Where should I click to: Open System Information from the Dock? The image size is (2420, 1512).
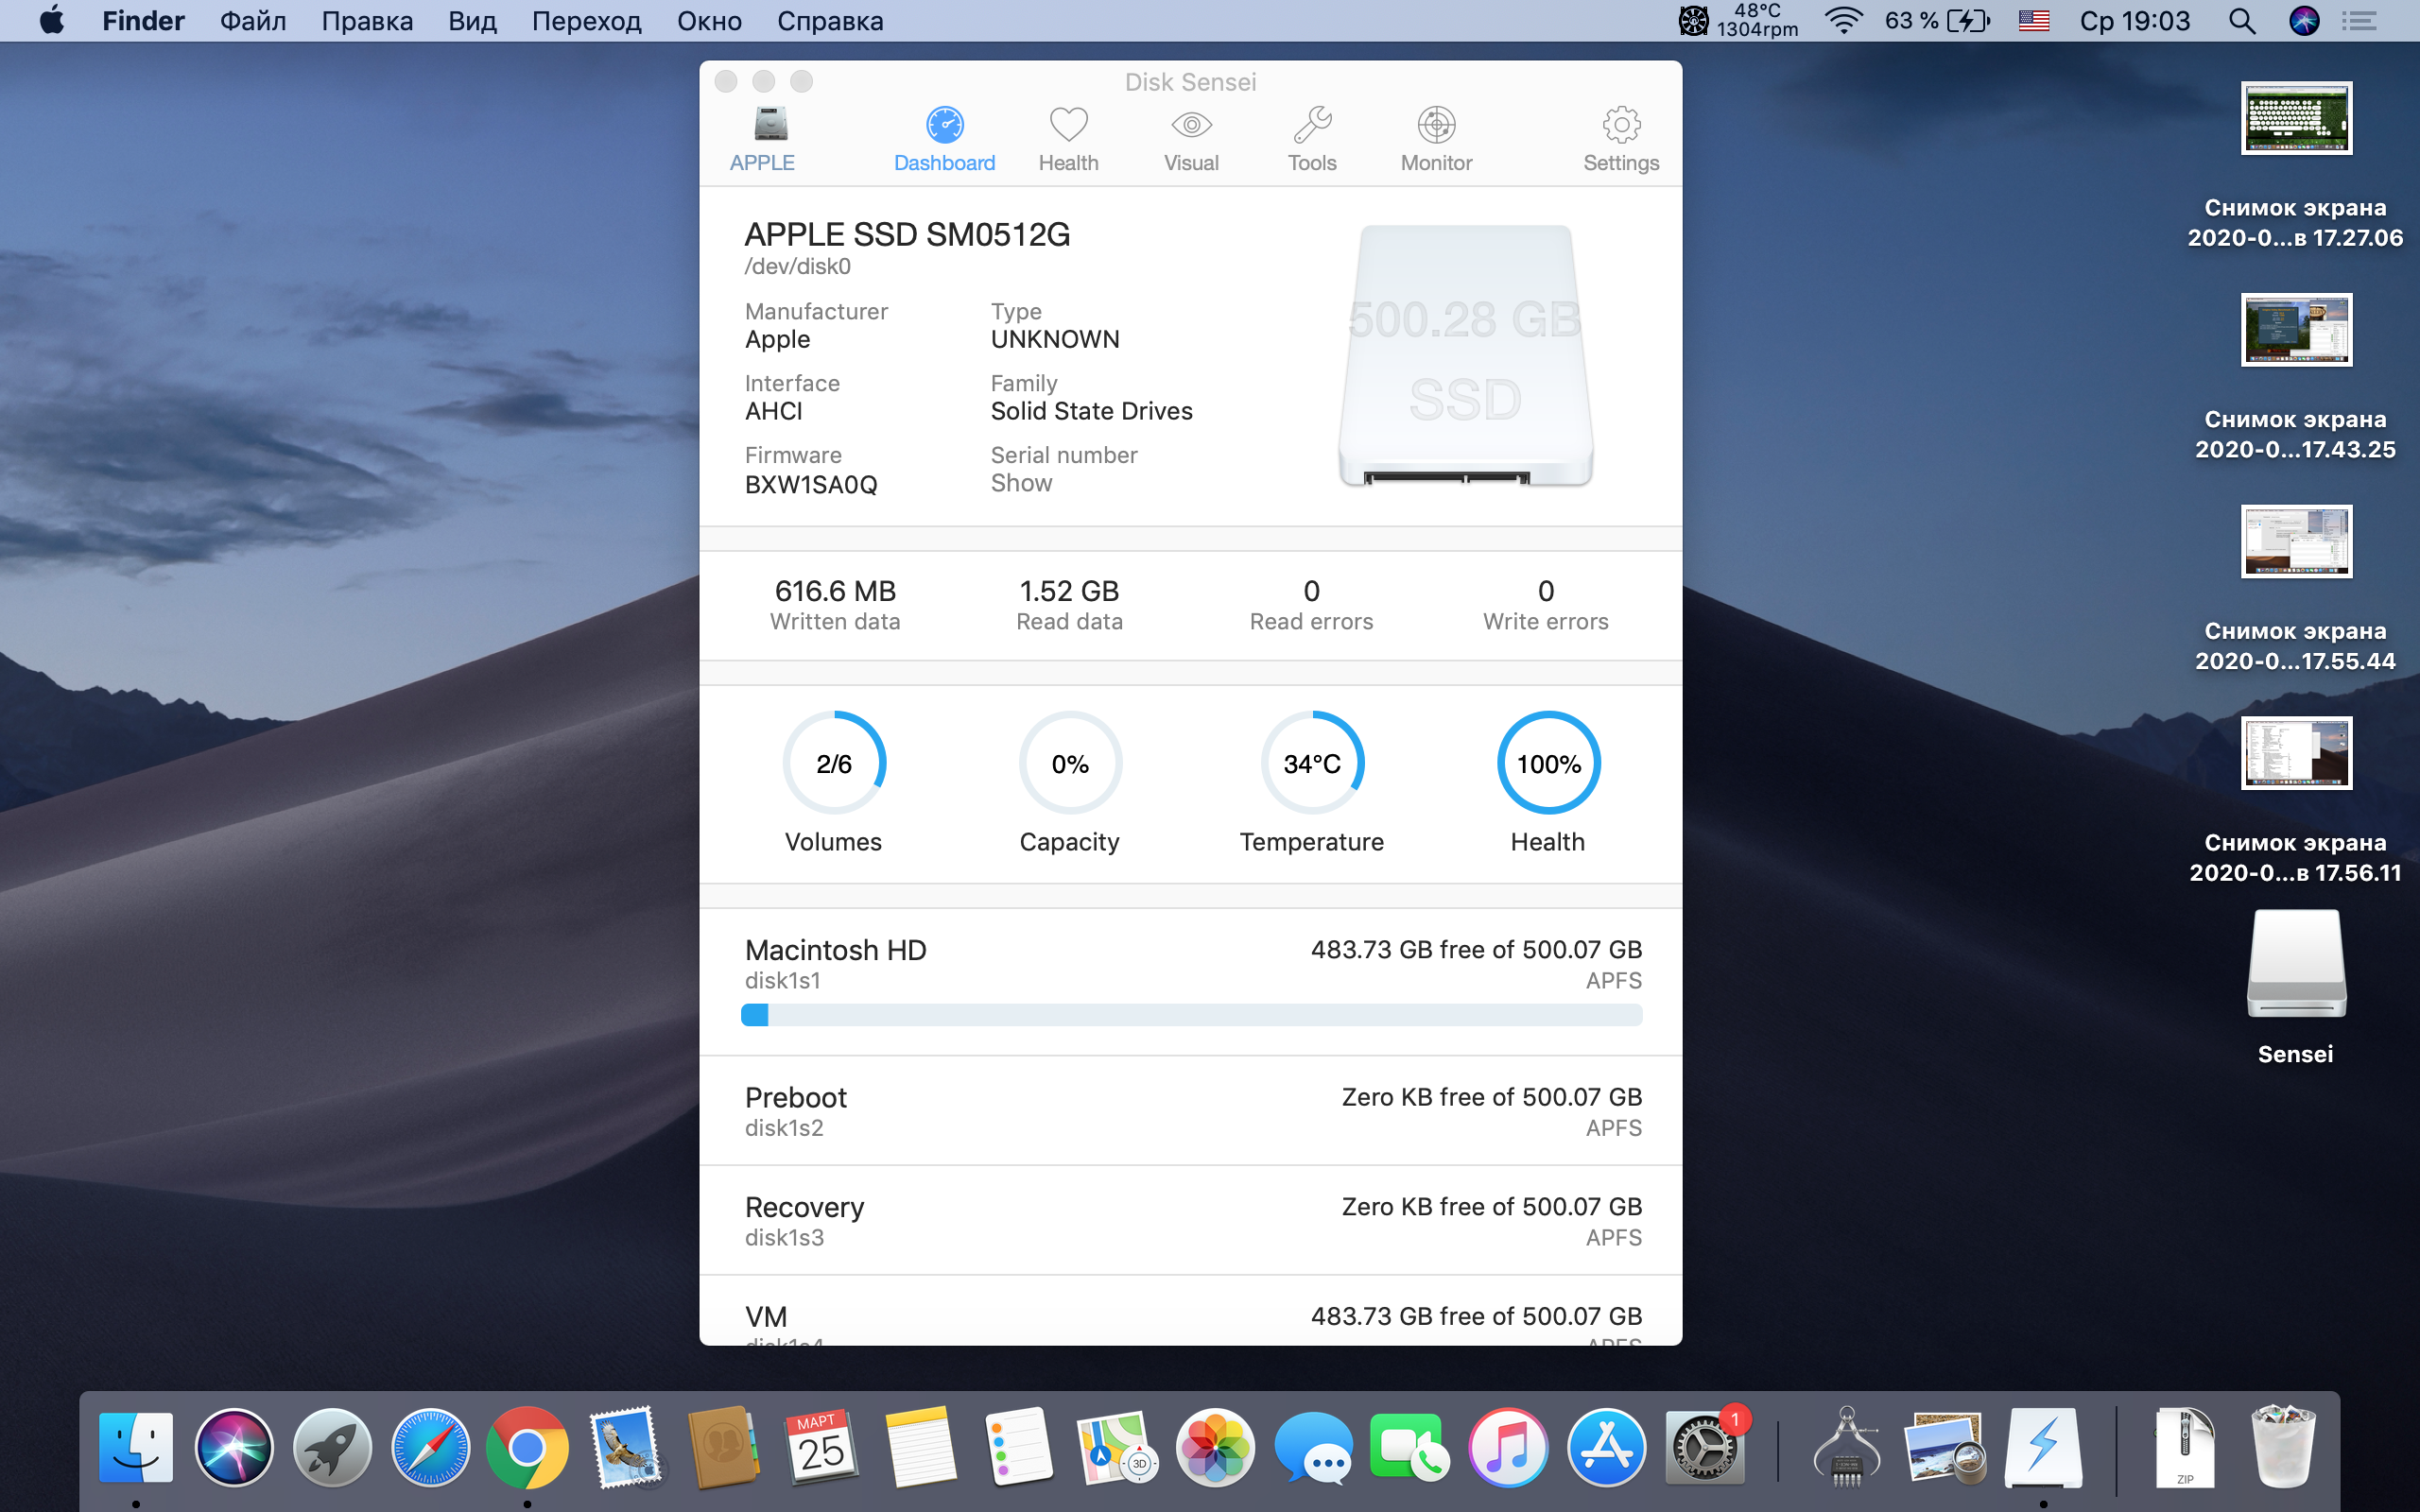click(1847, 1447)
